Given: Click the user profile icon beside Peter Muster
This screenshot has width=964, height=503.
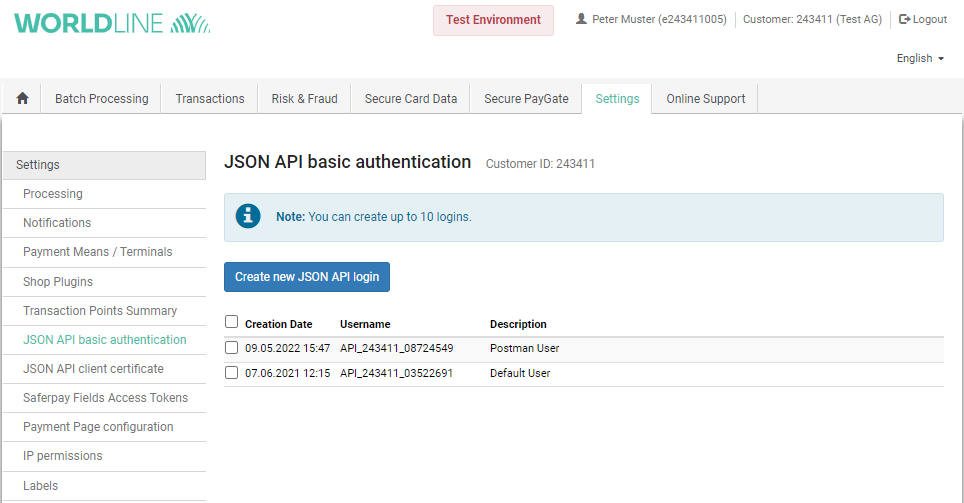Looking at the screenshot, I should (582, 19).
